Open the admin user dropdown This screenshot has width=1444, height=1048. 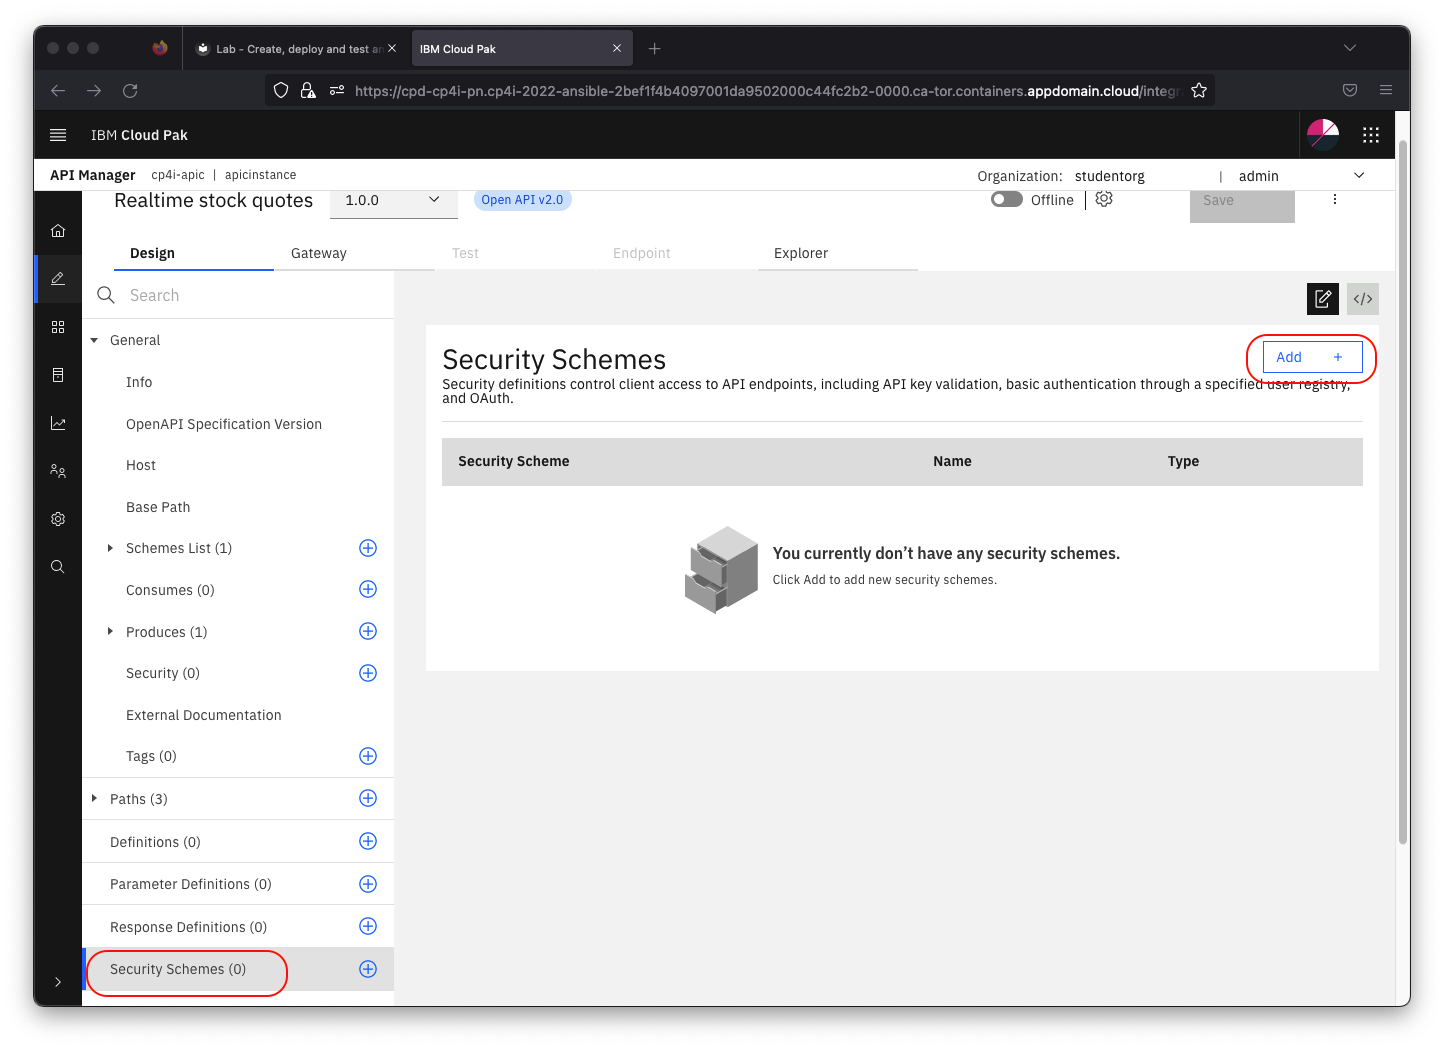(x=1301, y=176)
